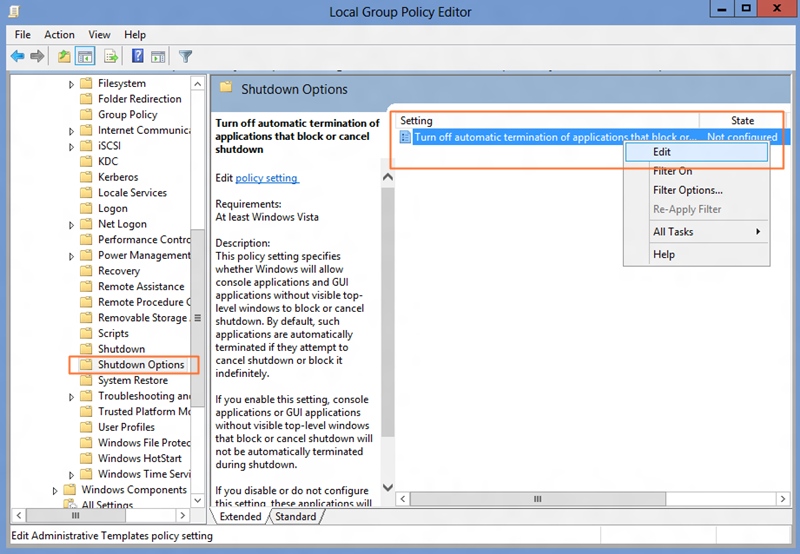800x554 pixels.
Task: Click the Up one level folder icon
Action: coord(64,56)
